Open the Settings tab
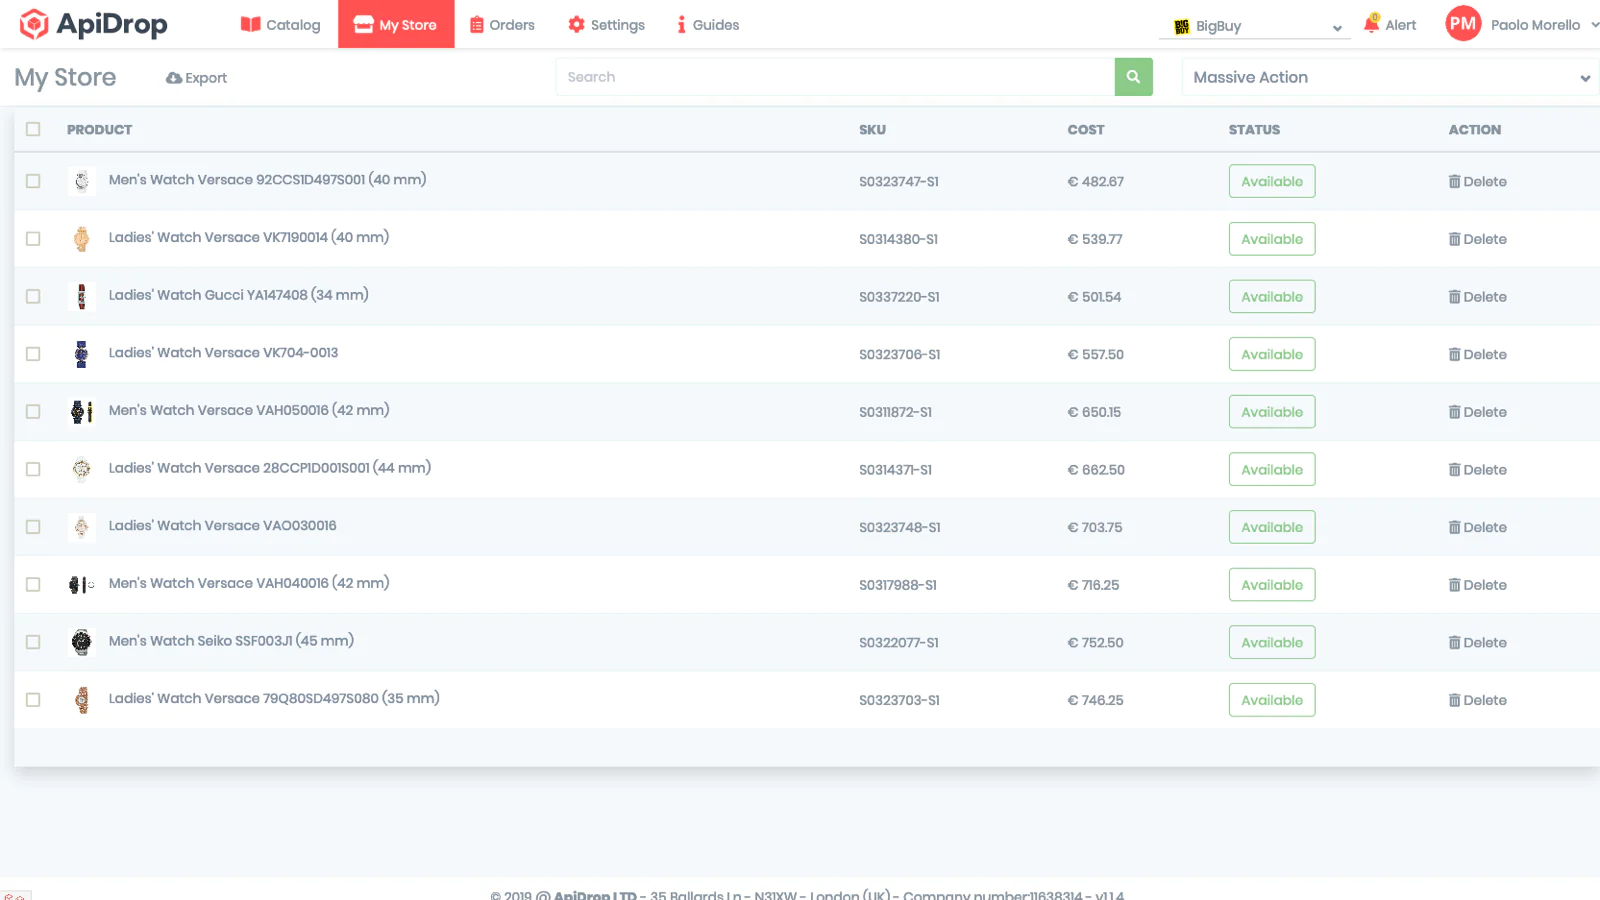 tap(606, 24)
